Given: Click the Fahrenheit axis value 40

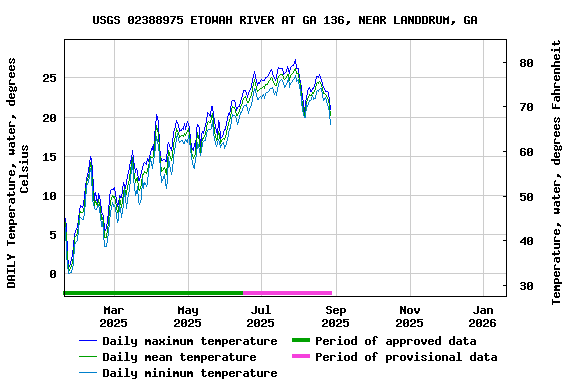Looking at the screenshot, I should click(526, 241).
